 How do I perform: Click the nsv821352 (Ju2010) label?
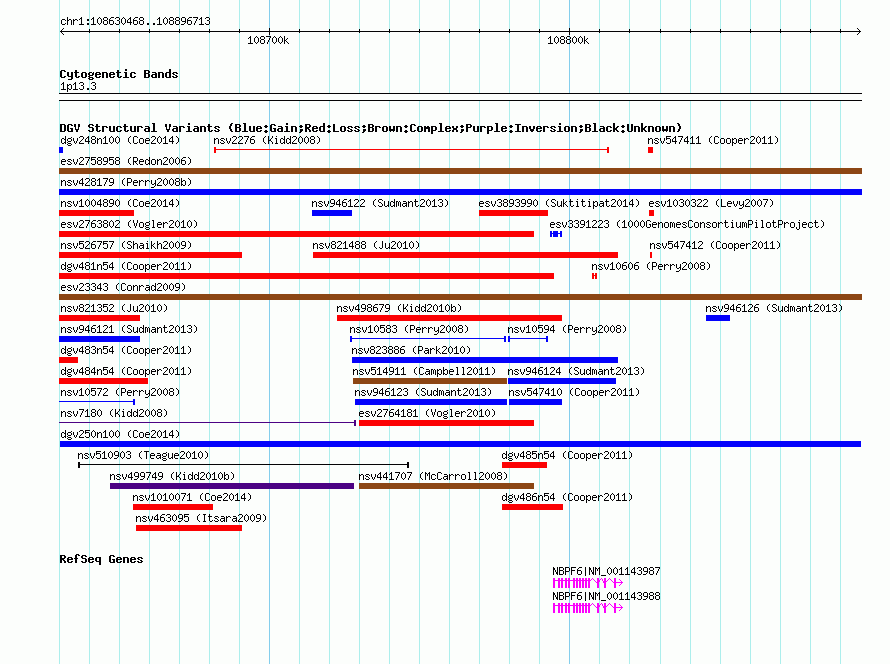pos(114,308)
